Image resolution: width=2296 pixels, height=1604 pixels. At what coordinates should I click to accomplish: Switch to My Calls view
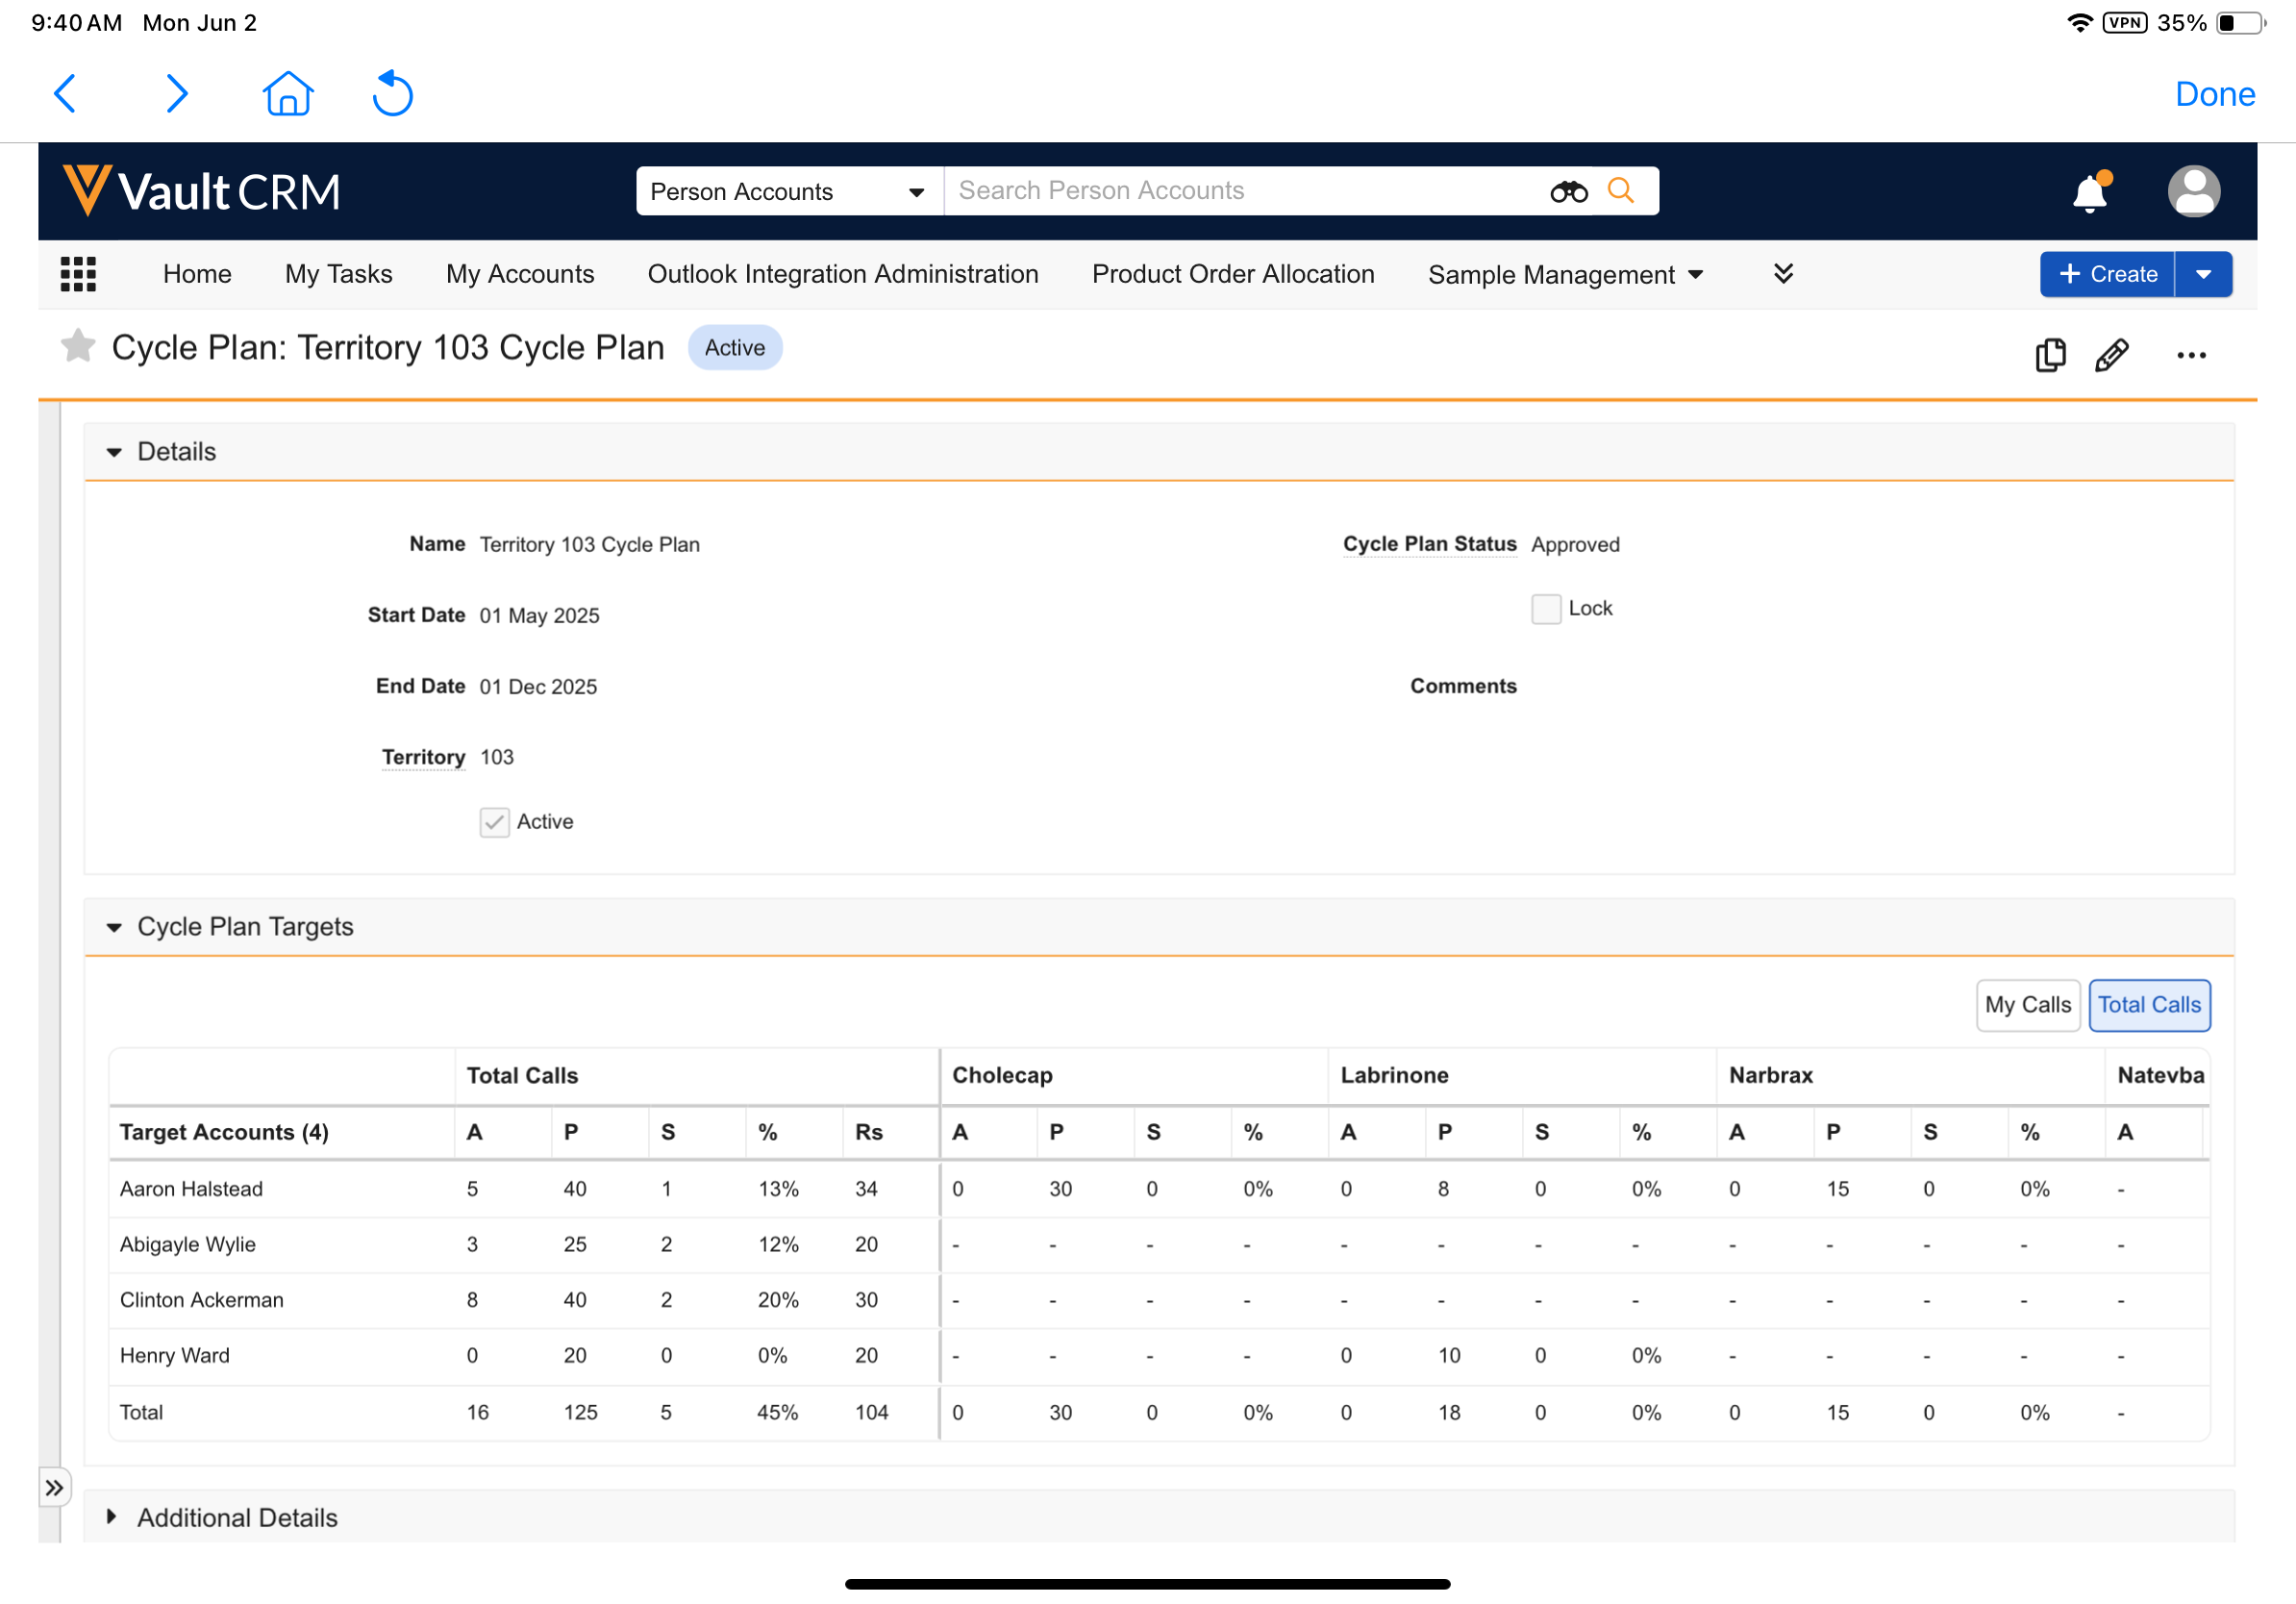[x=2027, y=1005]
